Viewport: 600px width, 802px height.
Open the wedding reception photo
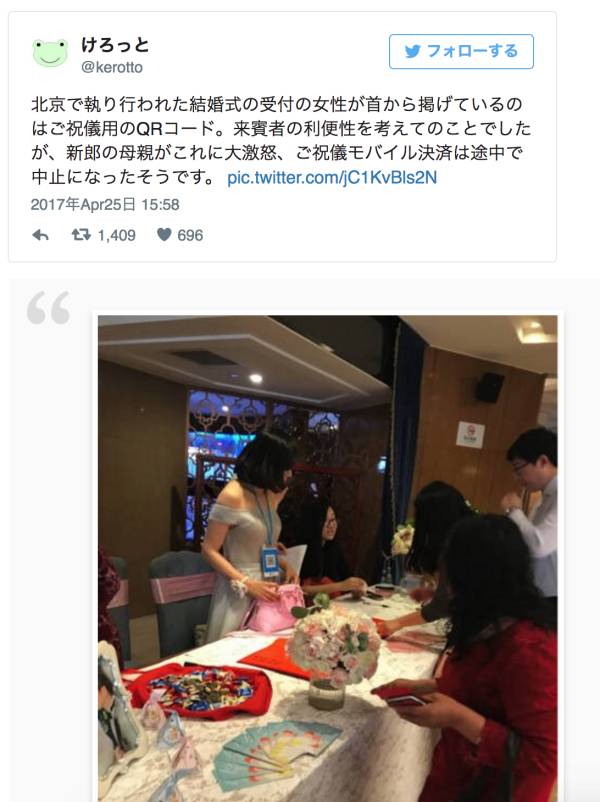[x=328, y=558]
